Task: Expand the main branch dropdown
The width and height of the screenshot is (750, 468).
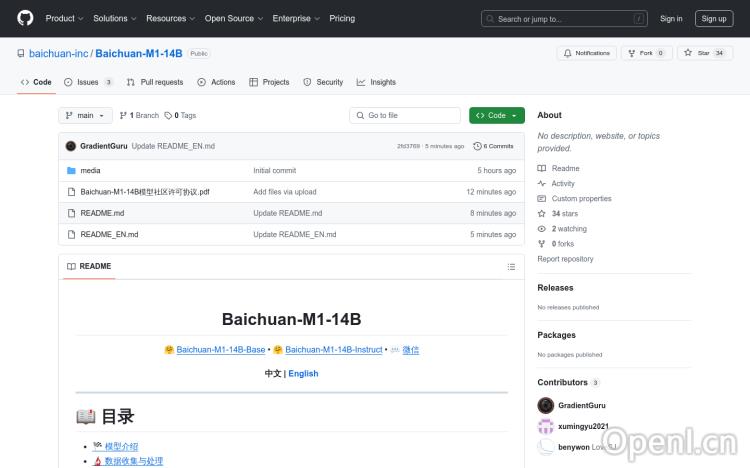Action: (85, 115)
